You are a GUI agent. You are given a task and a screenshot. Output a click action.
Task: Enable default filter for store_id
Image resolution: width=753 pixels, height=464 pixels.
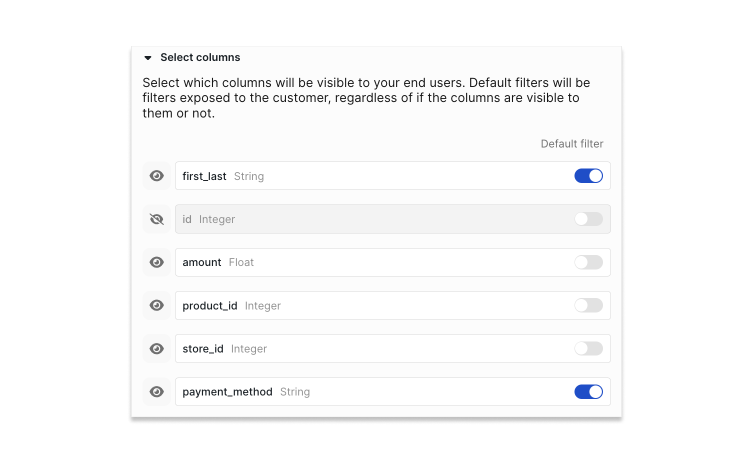(588, 349)
